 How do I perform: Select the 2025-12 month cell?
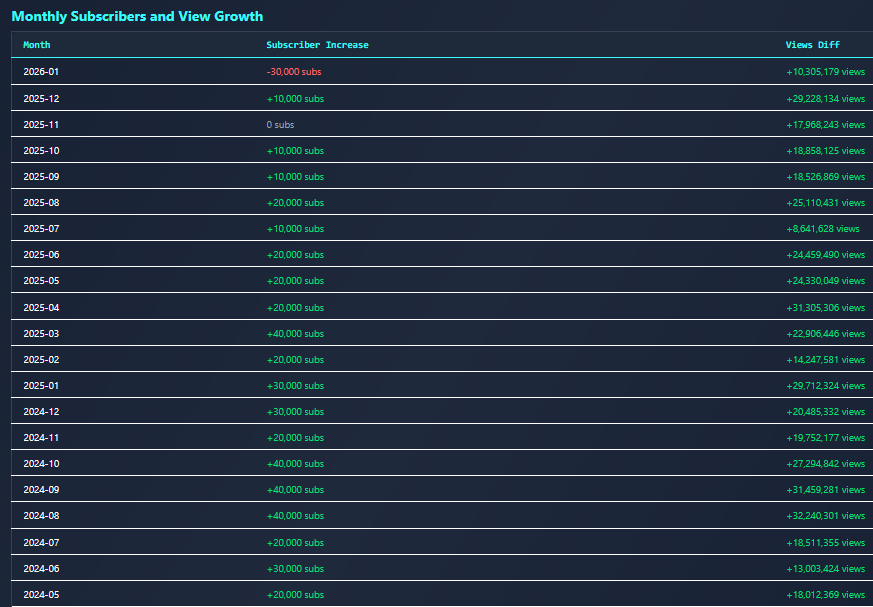[x=41, y=99]
